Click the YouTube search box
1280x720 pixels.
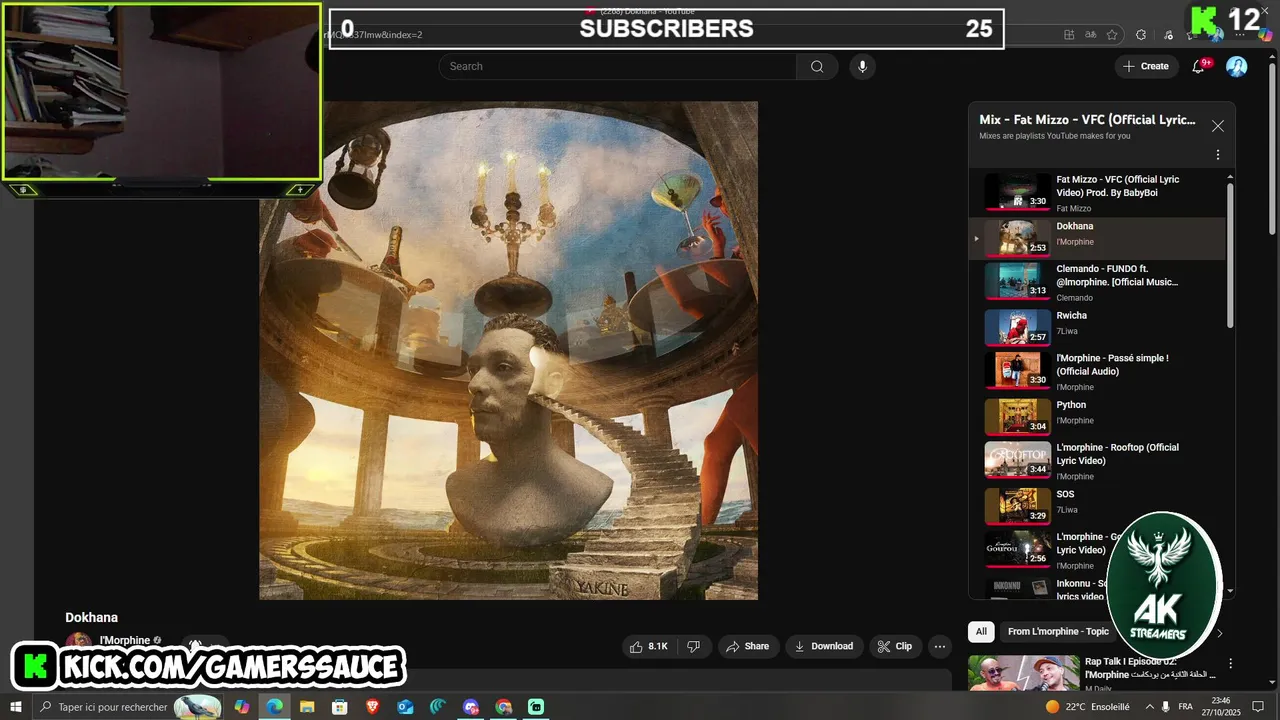(x=617, y=66)
